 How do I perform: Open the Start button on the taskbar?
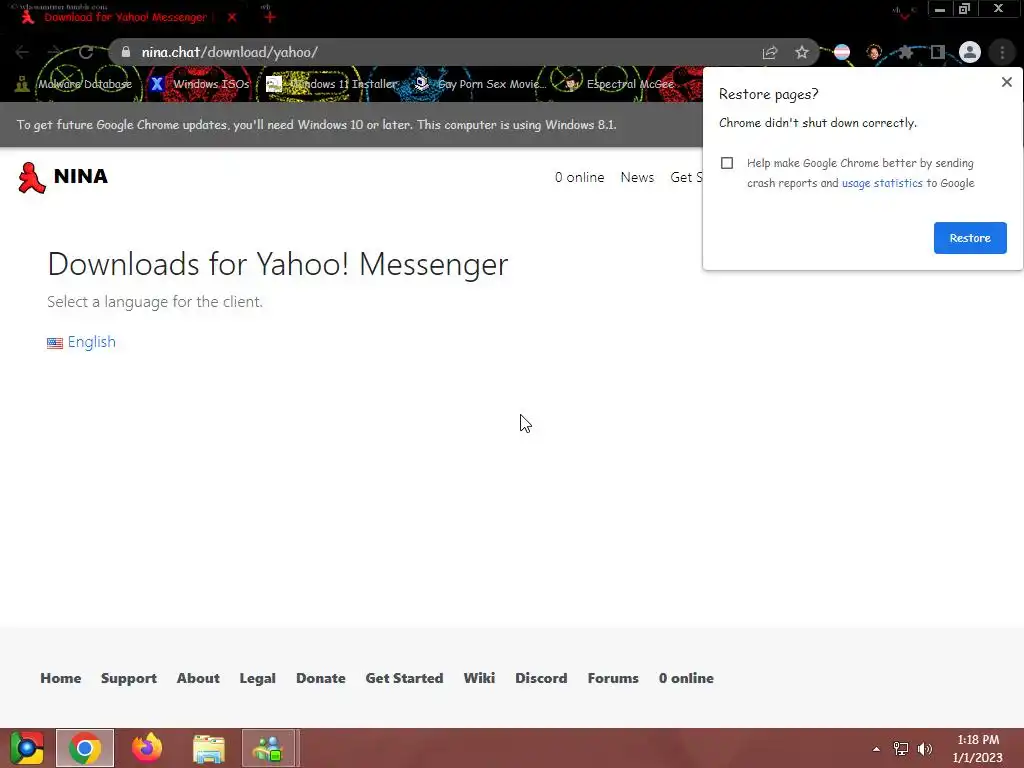26,748
